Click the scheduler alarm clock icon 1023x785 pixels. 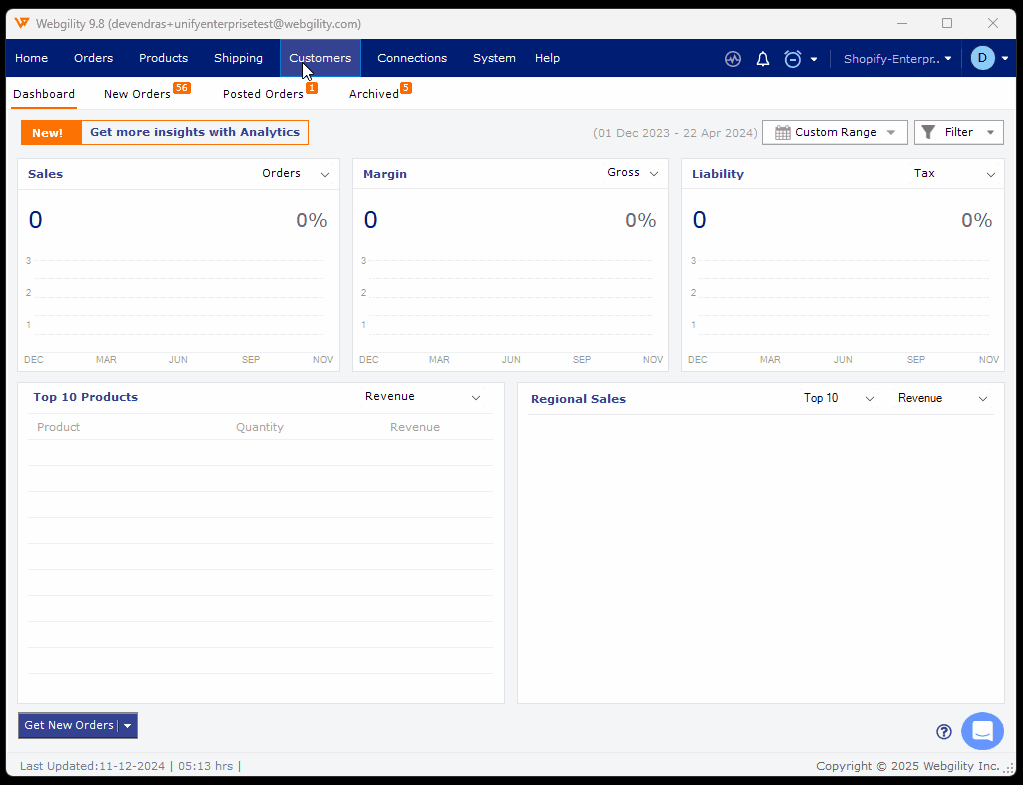(793, 59)
